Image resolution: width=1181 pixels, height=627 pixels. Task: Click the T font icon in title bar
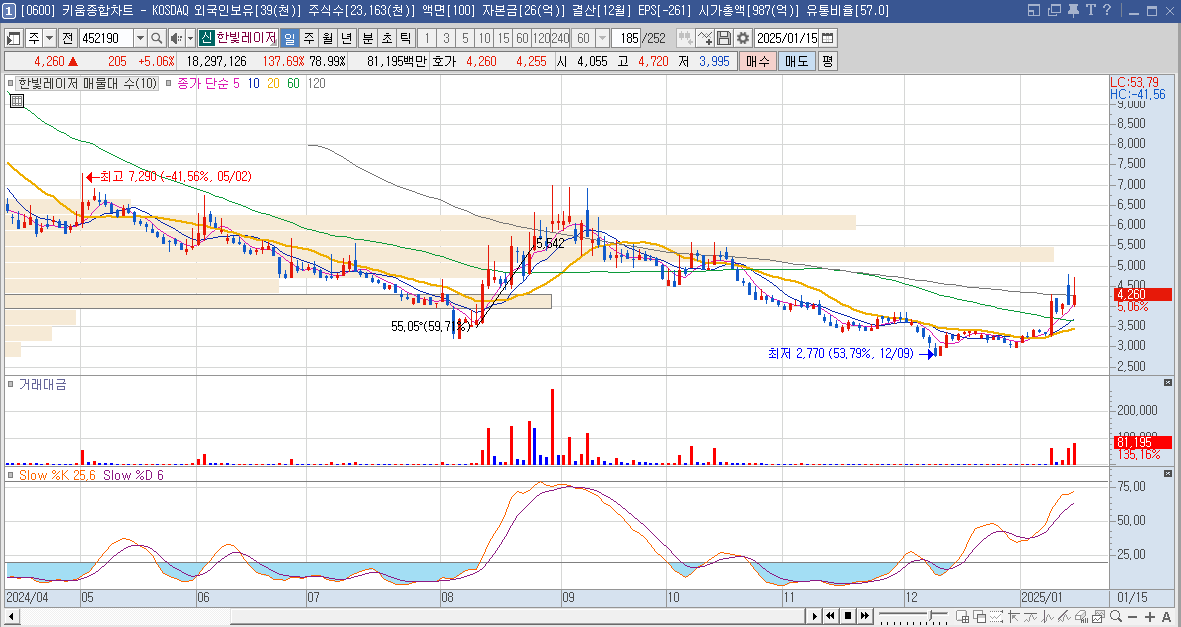point(1090,10)
